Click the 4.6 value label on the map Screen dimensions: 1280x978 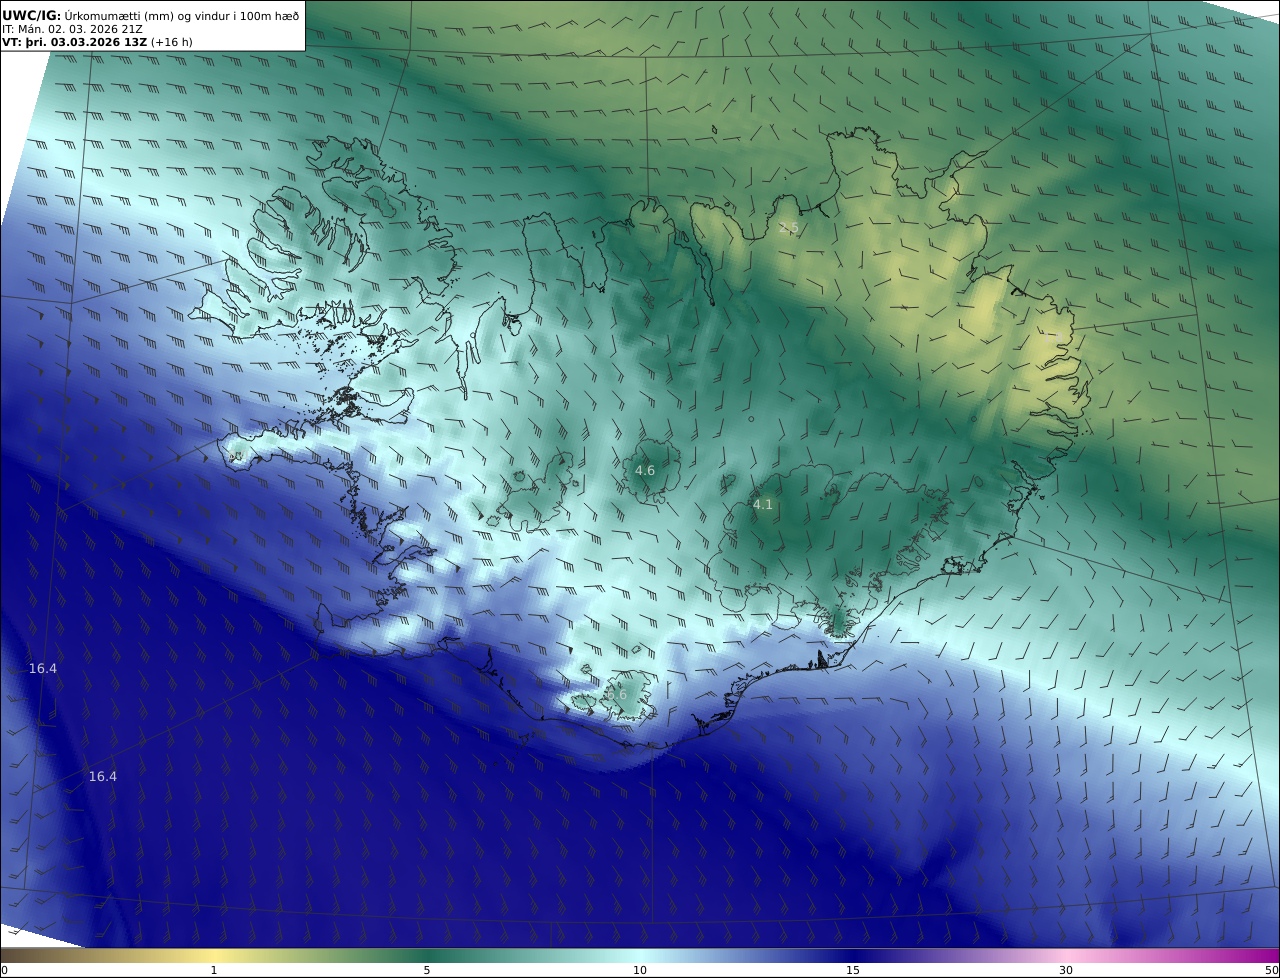tap(645, 470)
